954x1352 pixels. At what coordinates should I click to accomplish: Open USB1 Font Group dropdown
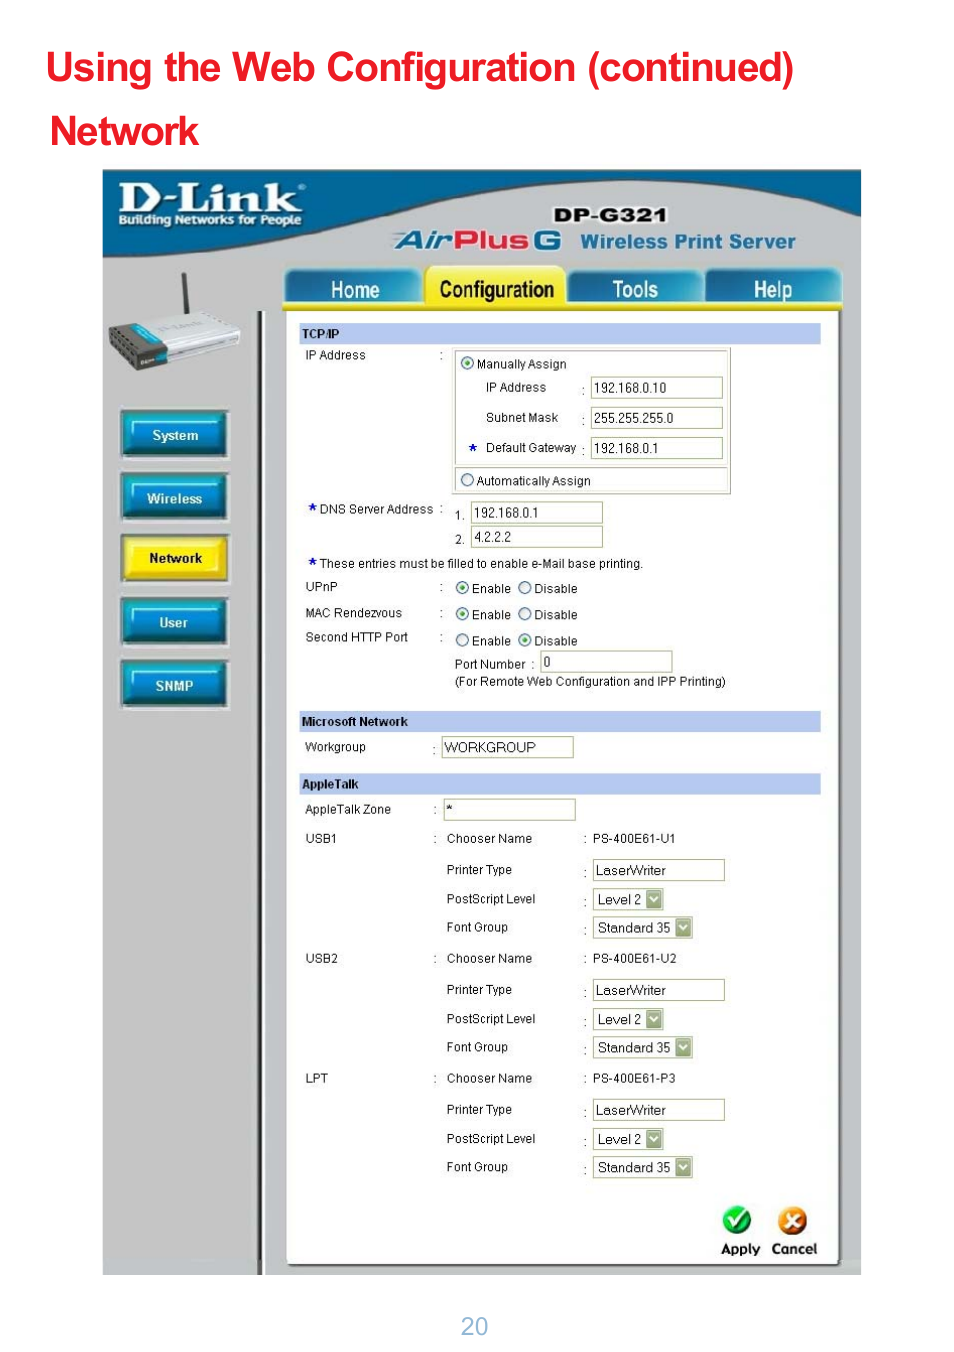click(643, 927)
